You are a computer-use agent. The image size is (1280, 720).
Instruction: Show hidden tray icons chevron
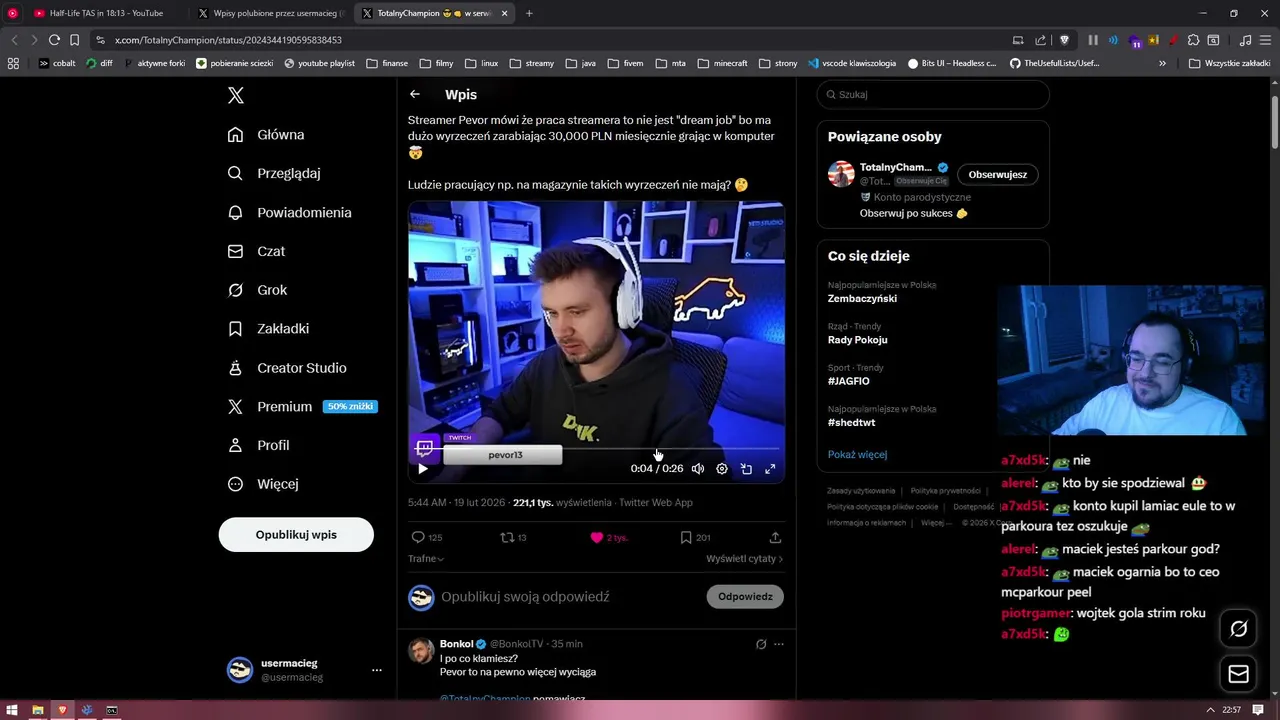(x=1211, y=710)
